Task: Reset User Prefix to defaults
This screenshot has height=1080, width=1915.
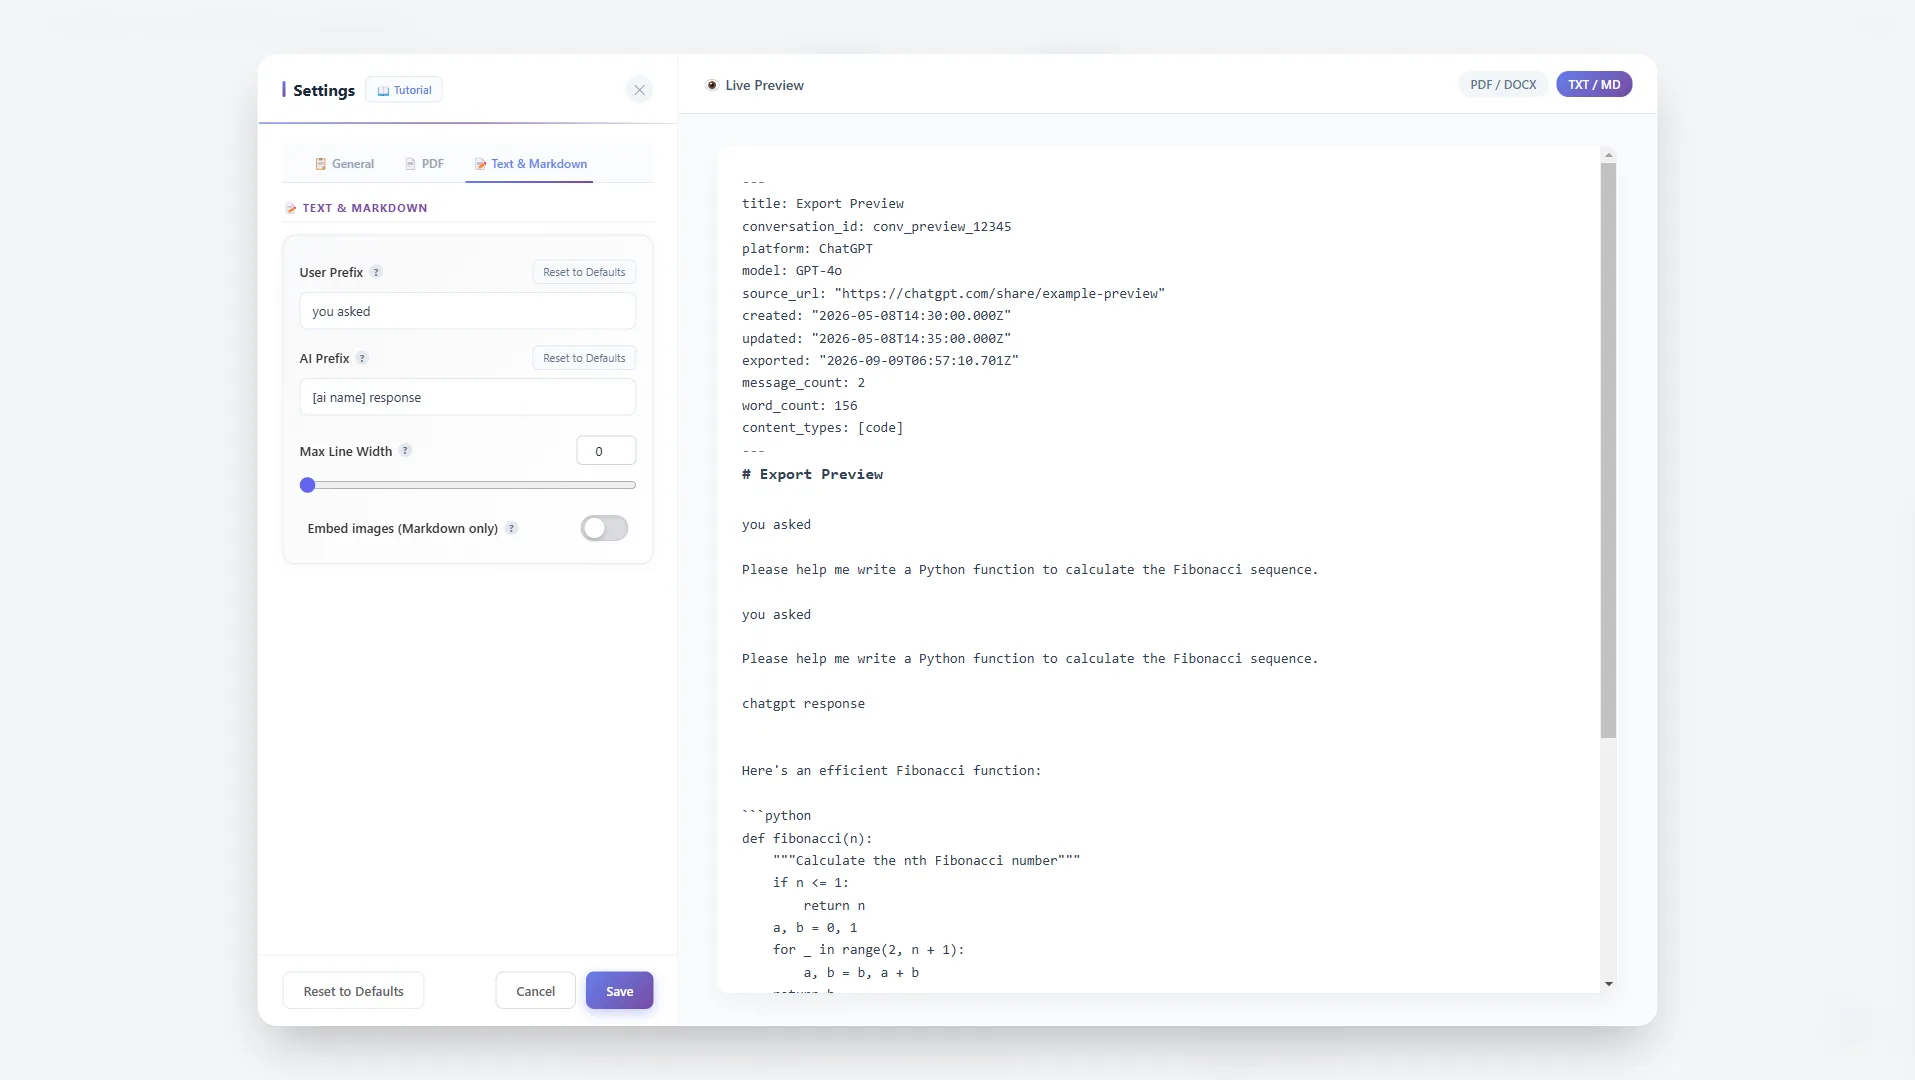Action: coord(584,272)
